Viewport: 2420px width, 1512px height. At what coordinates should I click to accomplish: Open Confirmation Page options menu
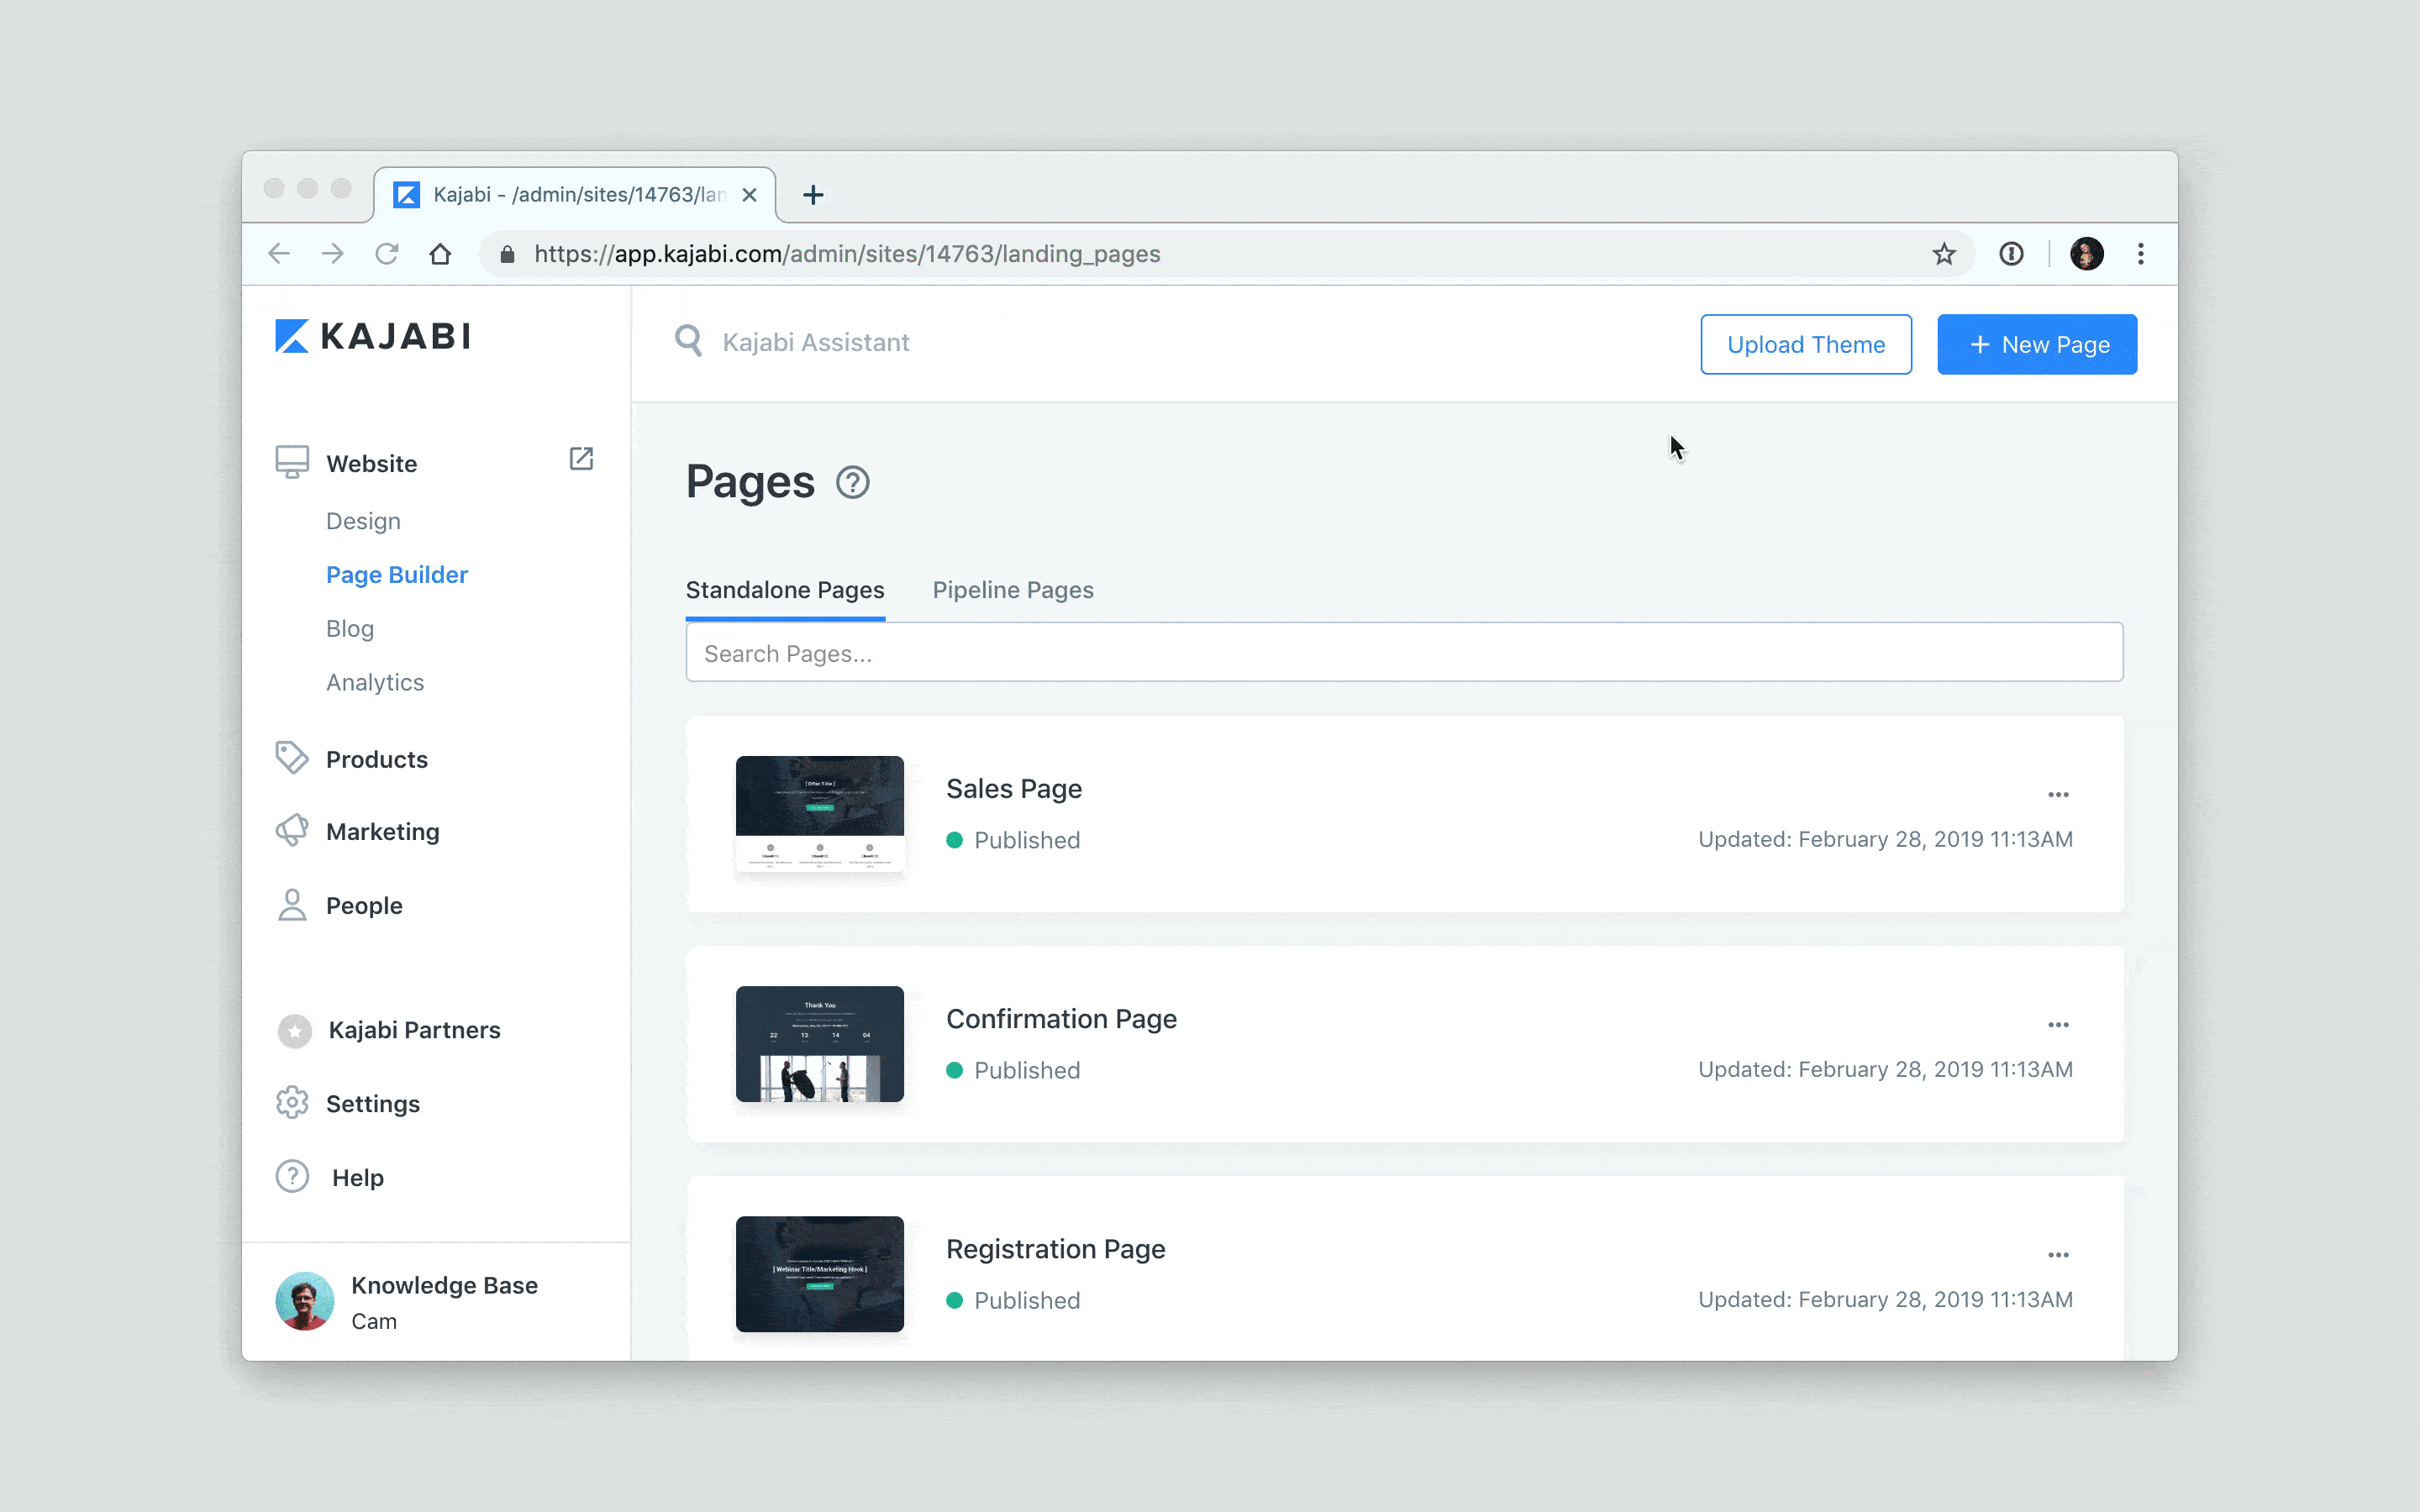(x=2058, y=1025)
